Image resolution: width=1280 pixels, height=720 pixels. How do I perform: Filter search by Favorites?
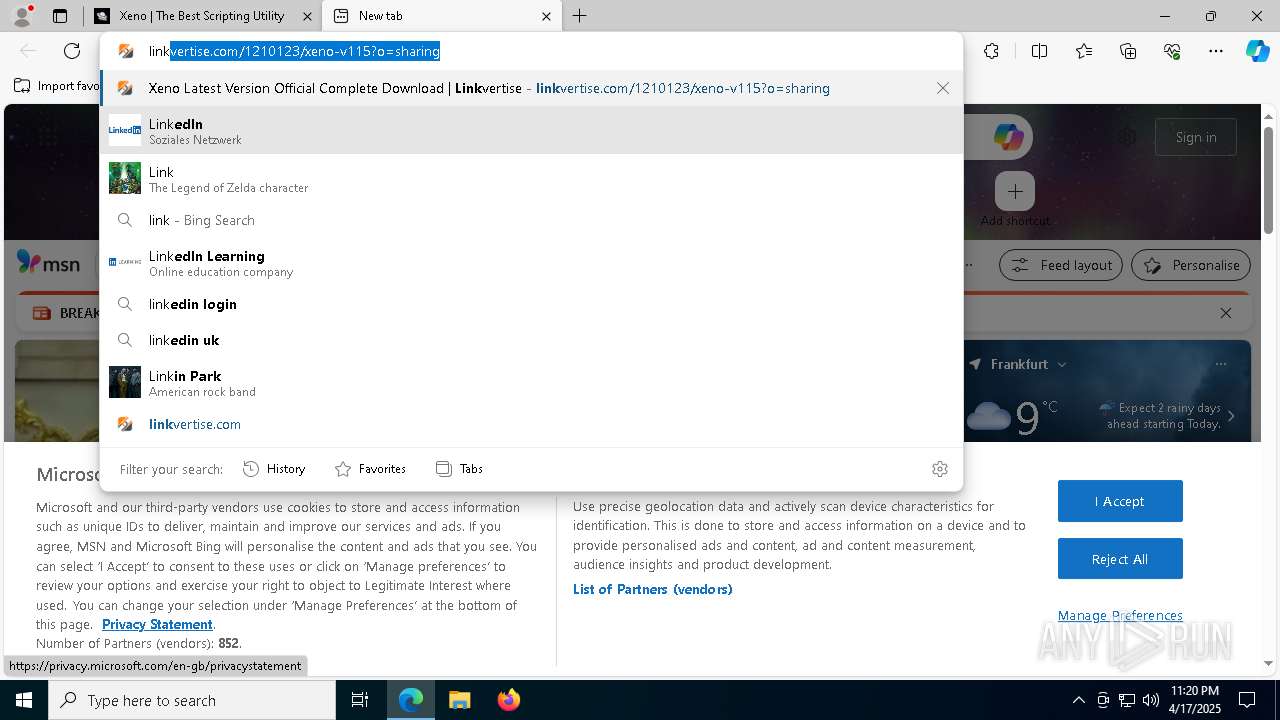point(371,469)
